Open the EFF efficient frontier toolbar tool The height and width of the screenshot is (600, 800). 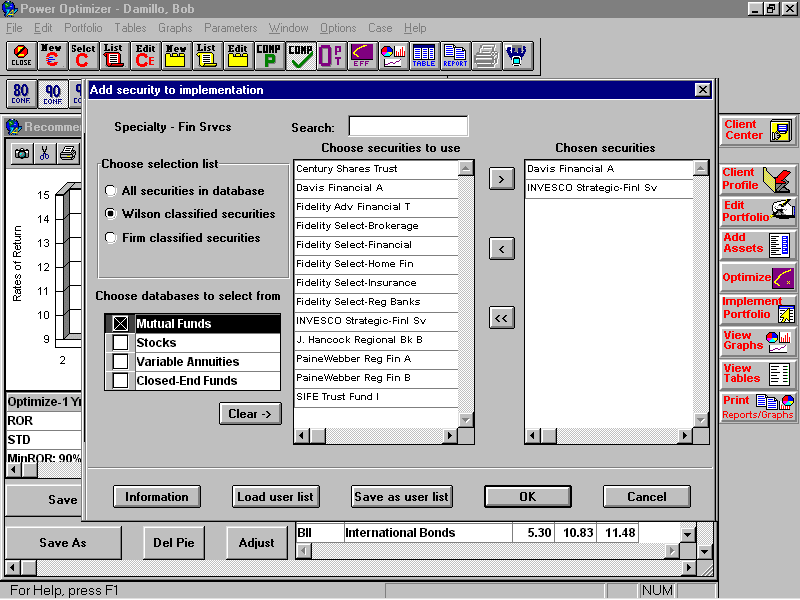click(360, 57)
